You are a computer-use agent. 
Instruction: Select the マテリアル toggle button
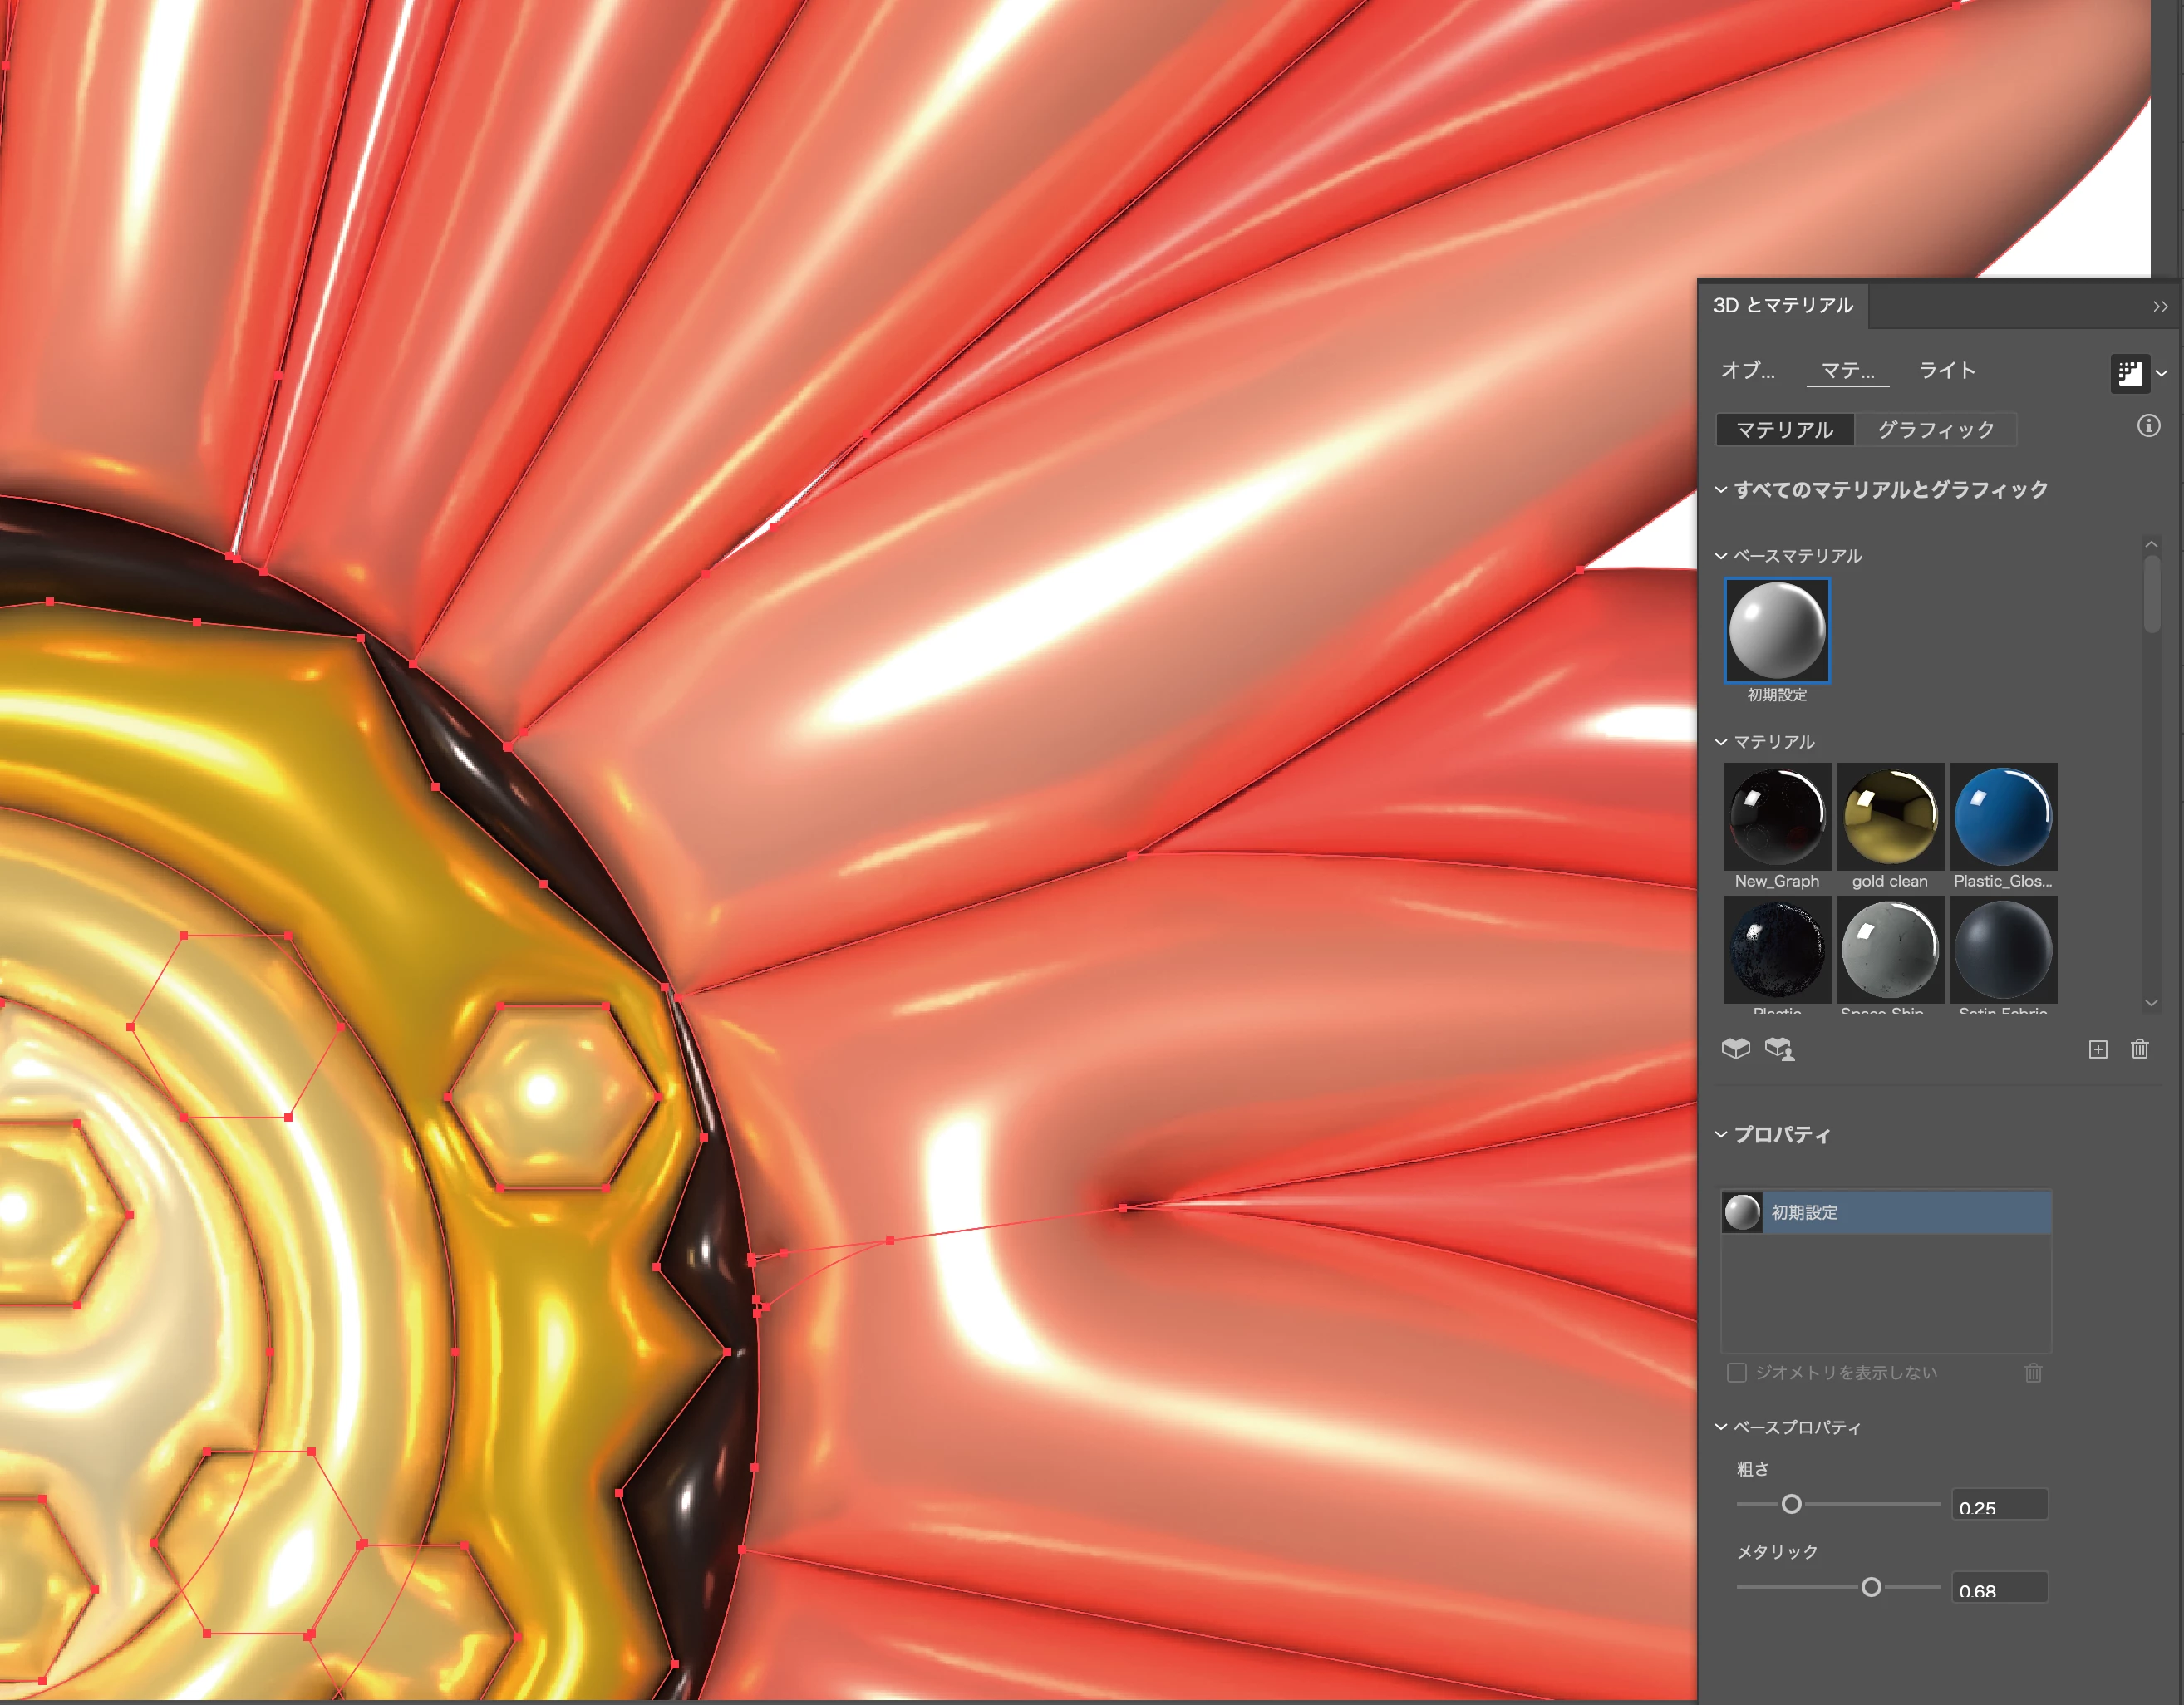pos(1784,430)
